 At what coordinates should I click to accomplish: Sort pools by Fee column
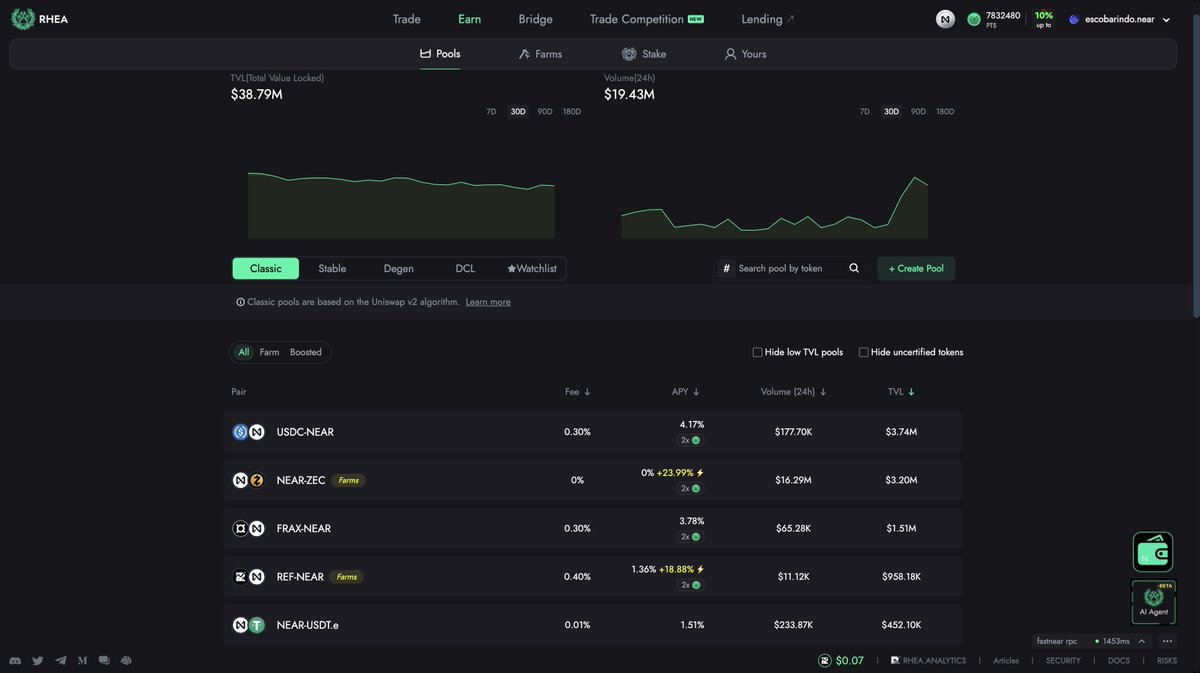coord(578,392)
